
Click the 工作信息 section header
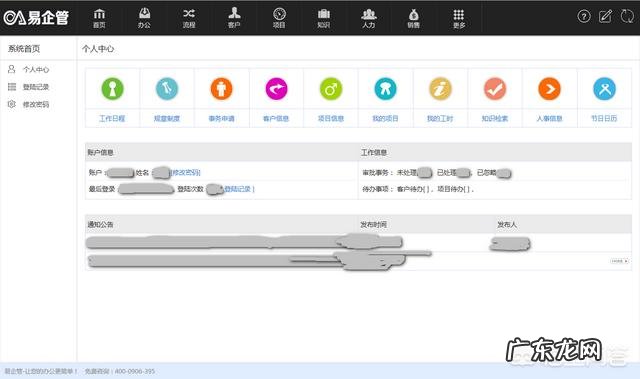point(374,152)
